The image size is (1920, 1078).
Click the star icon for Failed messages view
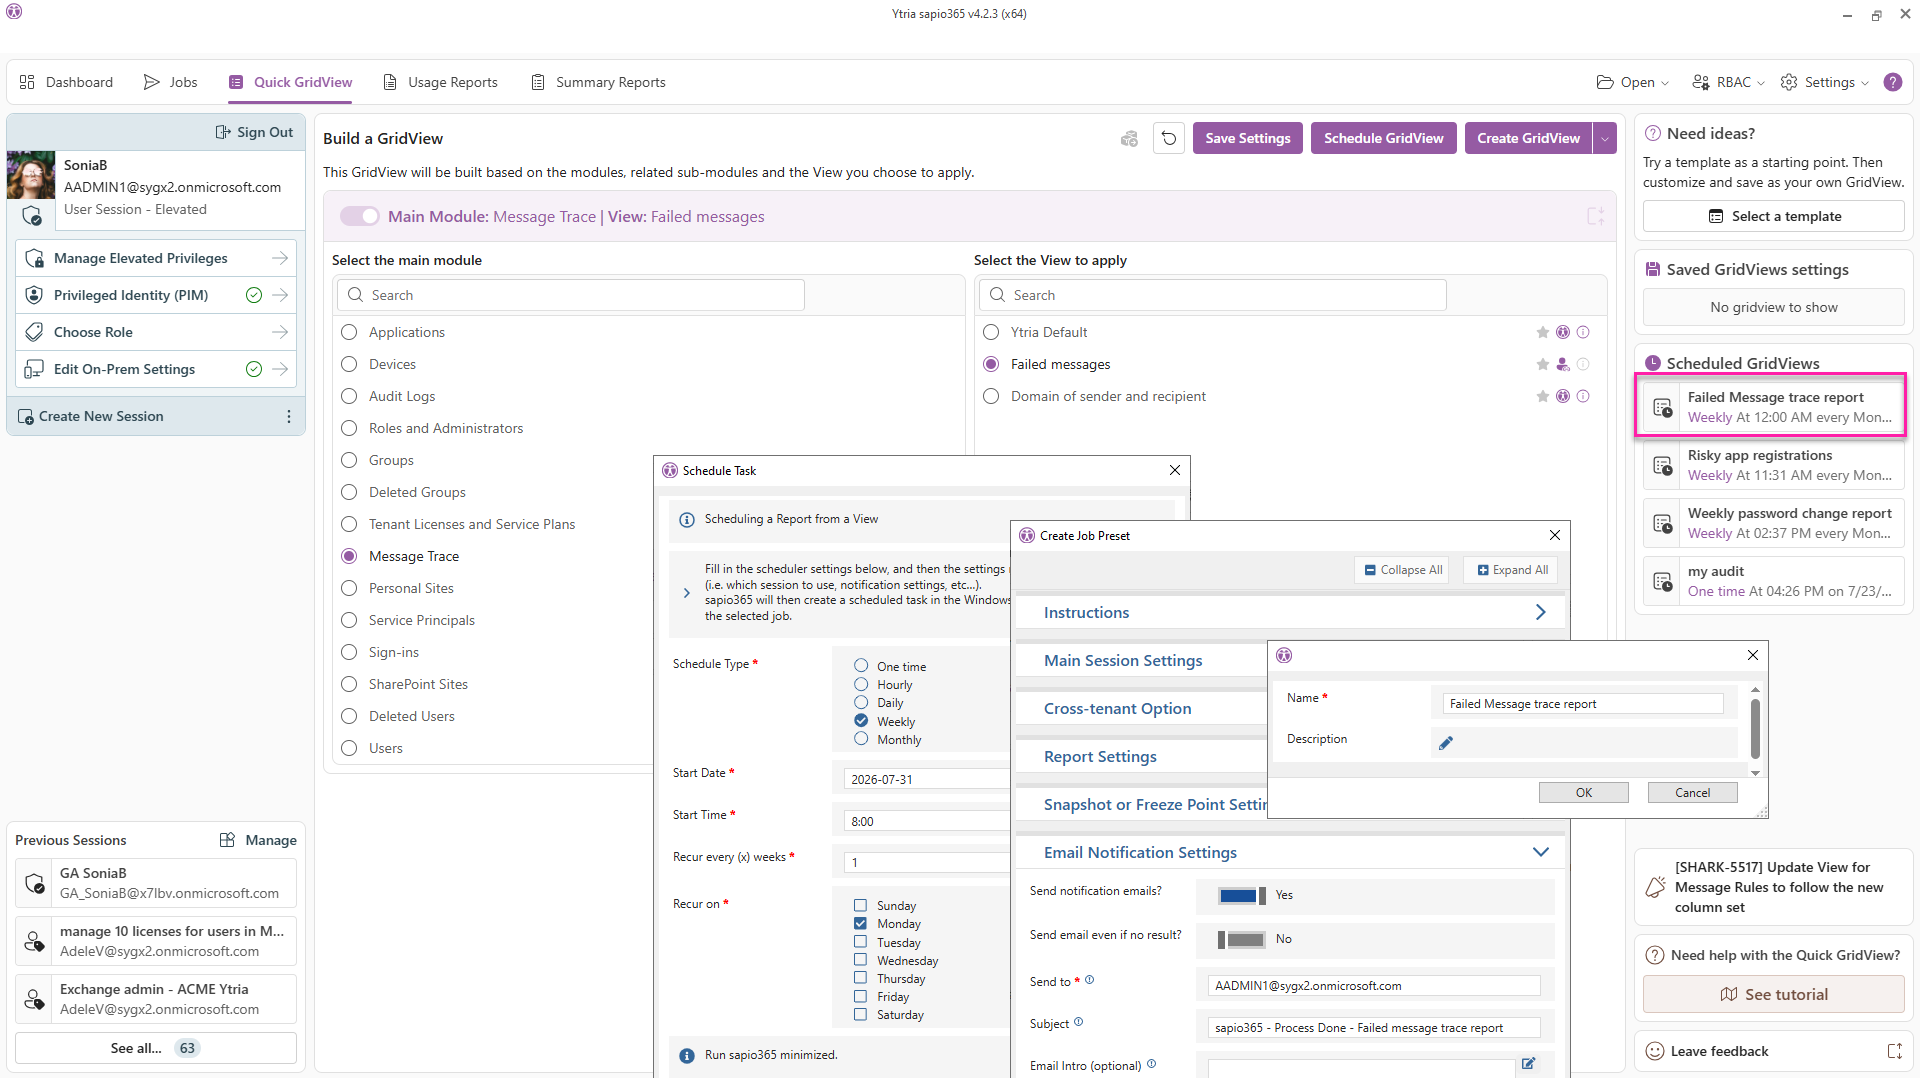tap(1543, 364)
